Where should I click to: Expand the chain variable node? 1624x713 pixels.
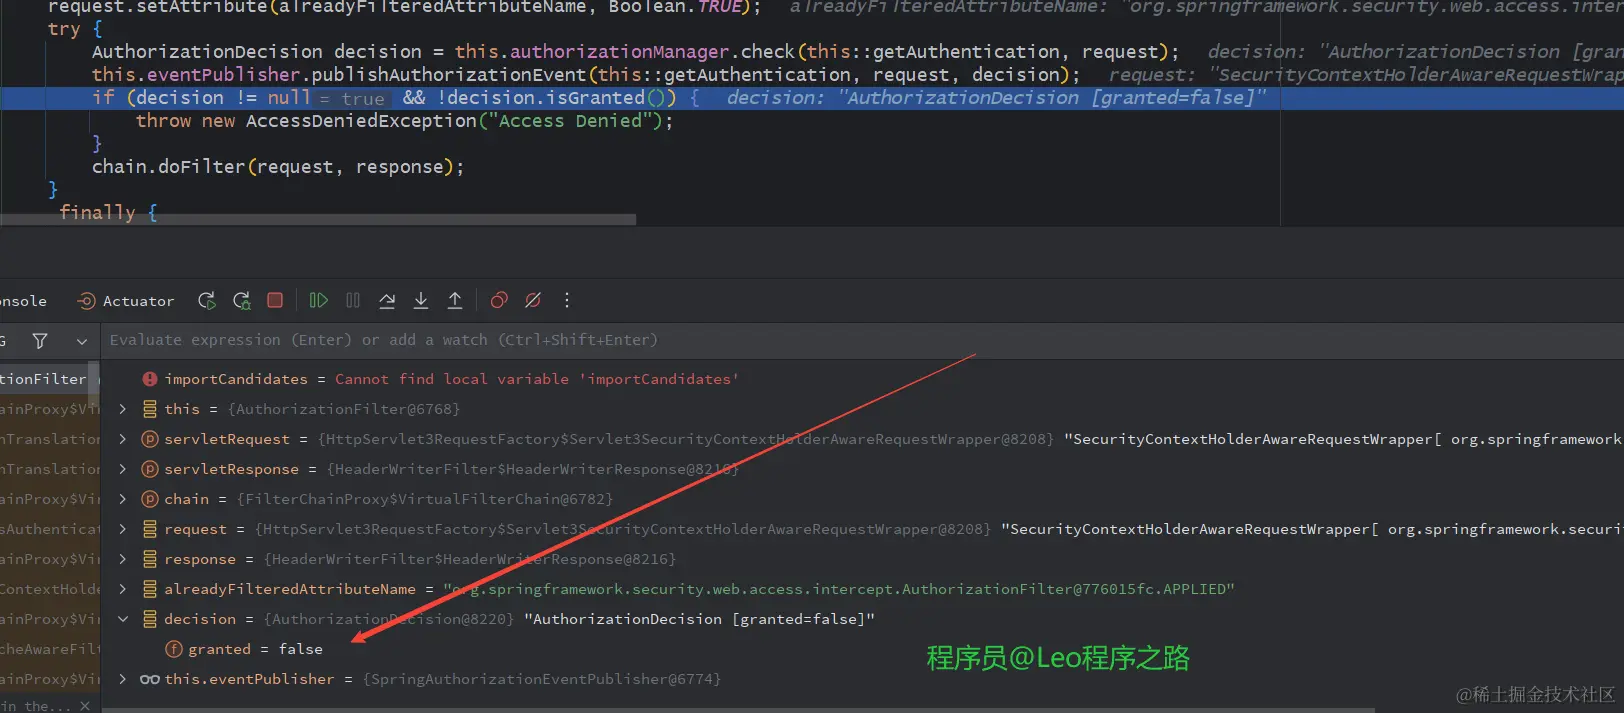point(123,499)
